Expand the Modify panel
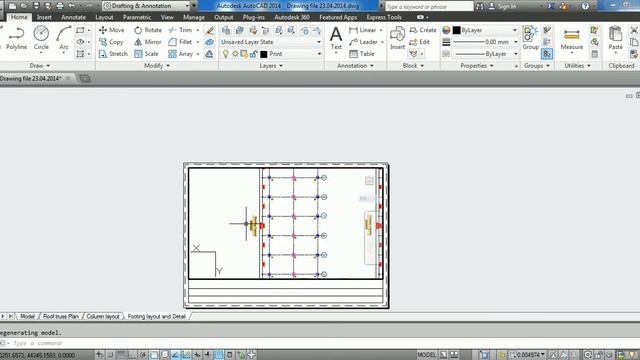Screen dimensions: 640x360 157,66
